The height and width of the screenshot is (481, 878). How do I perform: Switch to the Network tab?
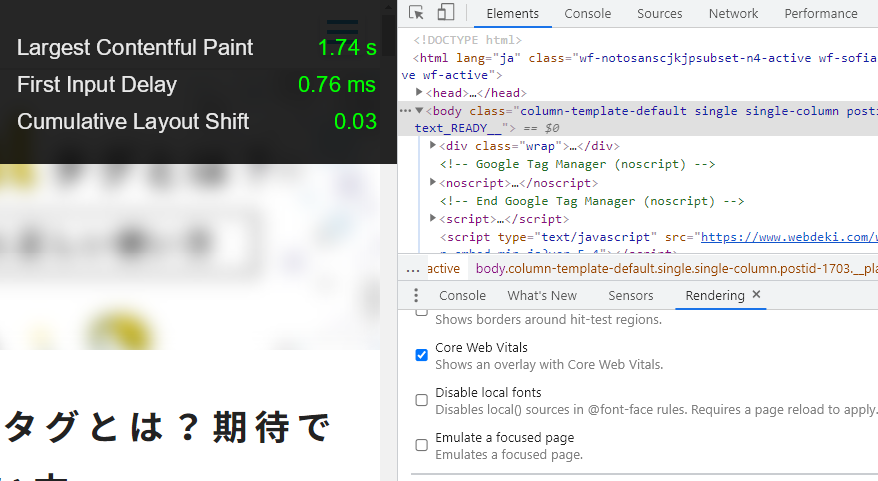tap(733, 14)
